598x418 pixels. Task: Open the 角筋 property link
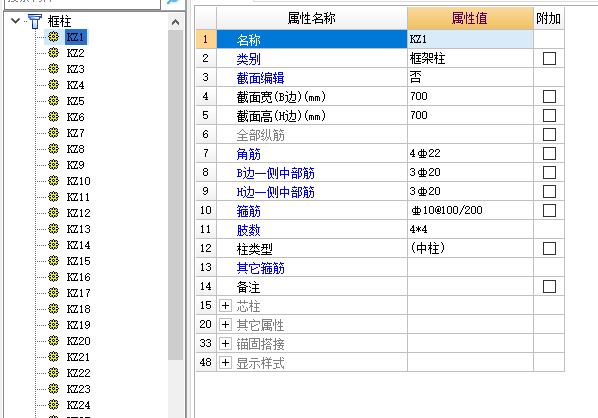click(248, 154)
